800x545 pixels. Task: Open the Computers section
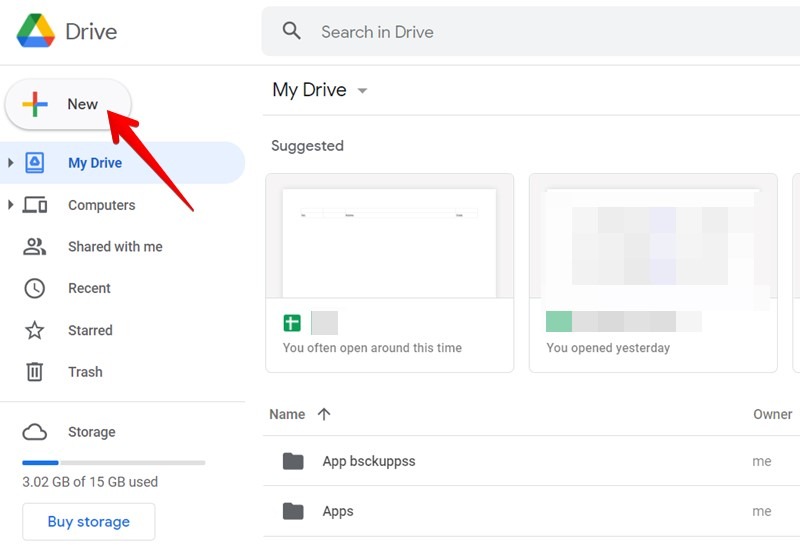(102, 205)
